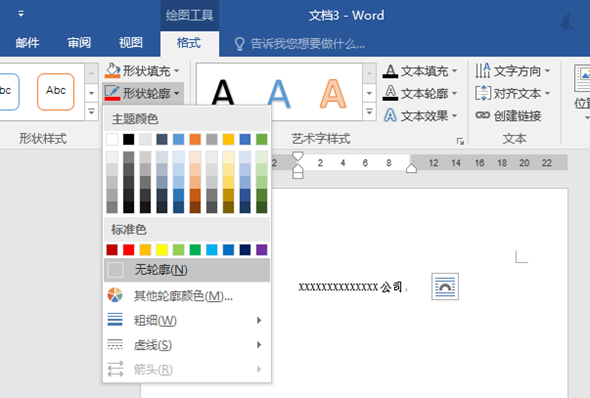Pick the black theme color swatch
590x398 pixels.
pos(129,139)
